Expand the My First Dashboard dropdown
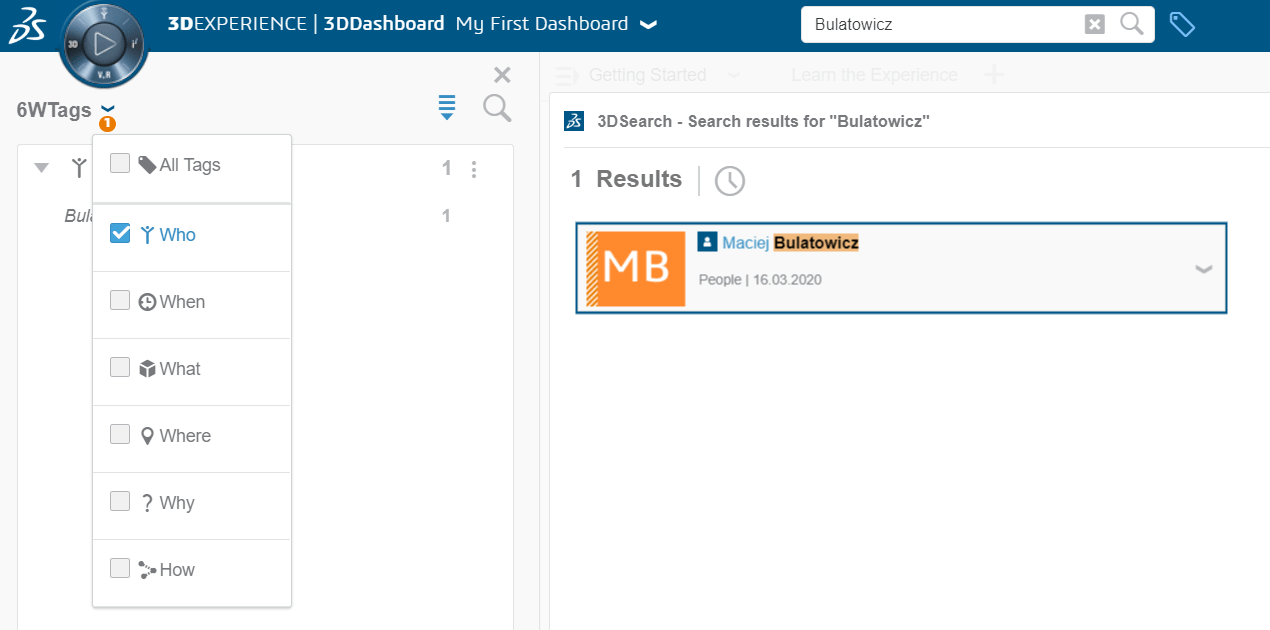The height and width of the screenshot is (630, 1270). pyautogui.click(x=648, y=25)
